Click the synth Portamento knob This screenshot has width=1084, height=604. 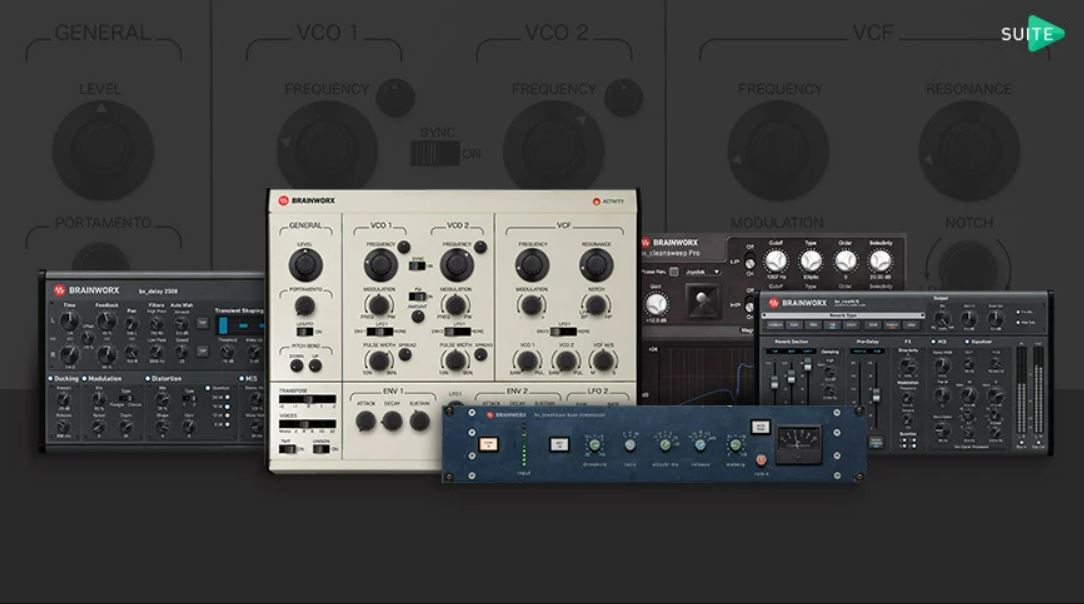click(x=304, y=305)
